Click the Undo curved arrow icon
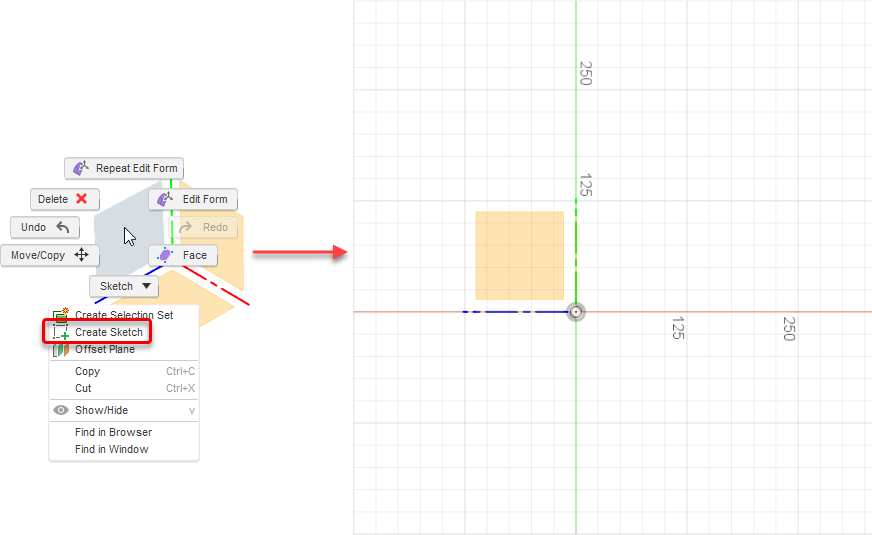The image size is (872, 535). pos(63,227)
